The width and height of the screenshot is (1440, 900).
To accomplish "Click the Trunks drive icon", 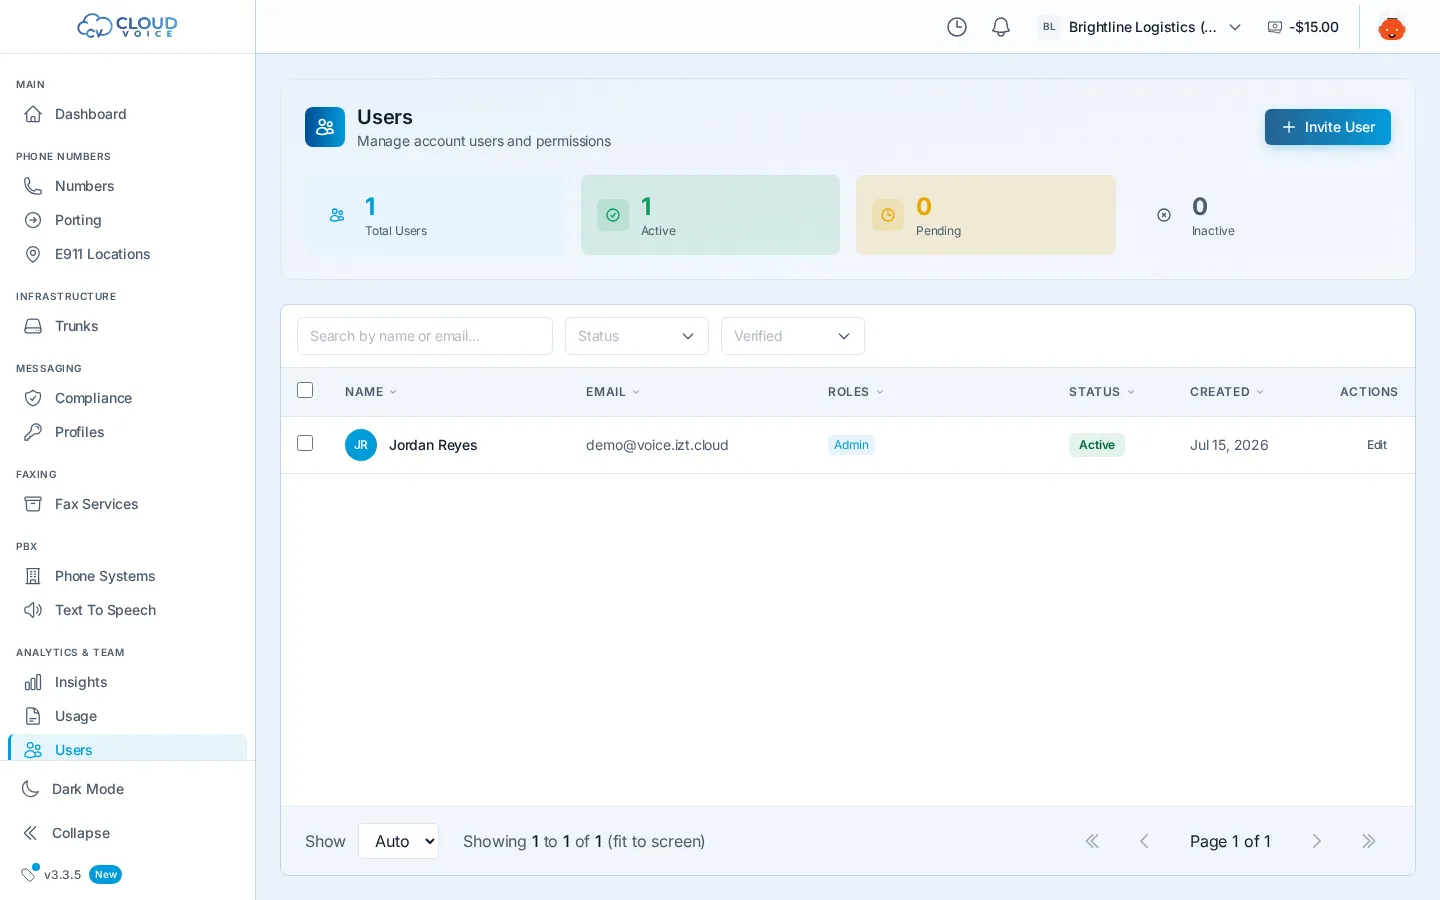I will 33,326.
